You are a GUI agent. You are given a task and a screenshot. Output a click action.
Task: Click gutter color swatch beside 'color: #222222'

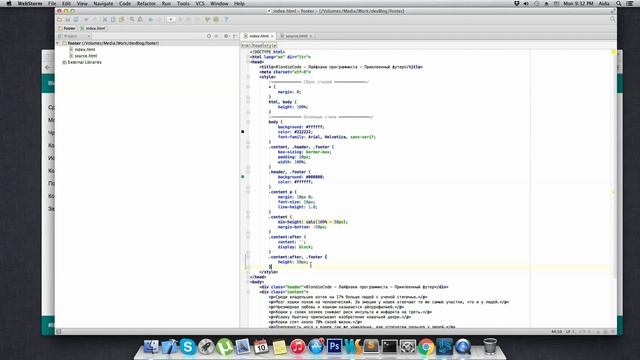pos(243,132)
